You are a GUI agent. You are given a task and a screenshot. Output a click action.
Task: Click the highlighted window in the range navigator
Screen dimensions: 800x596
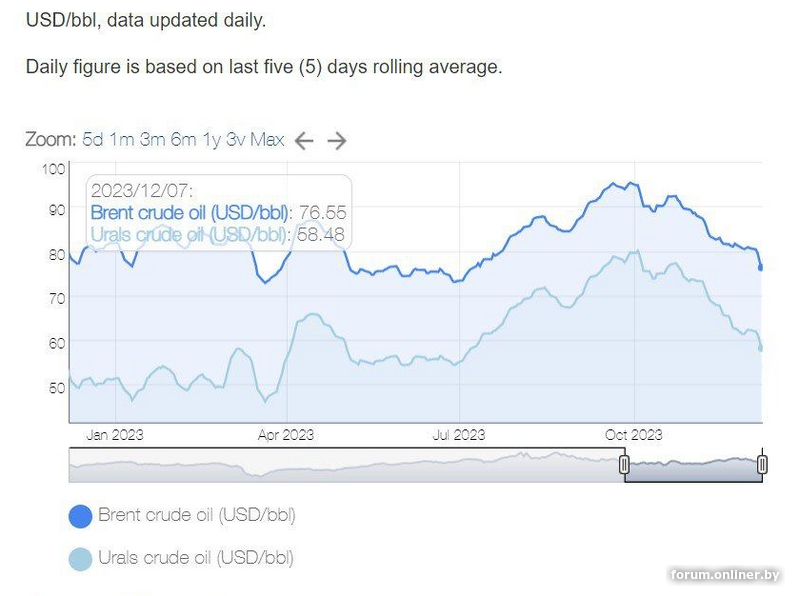(693, 465)
